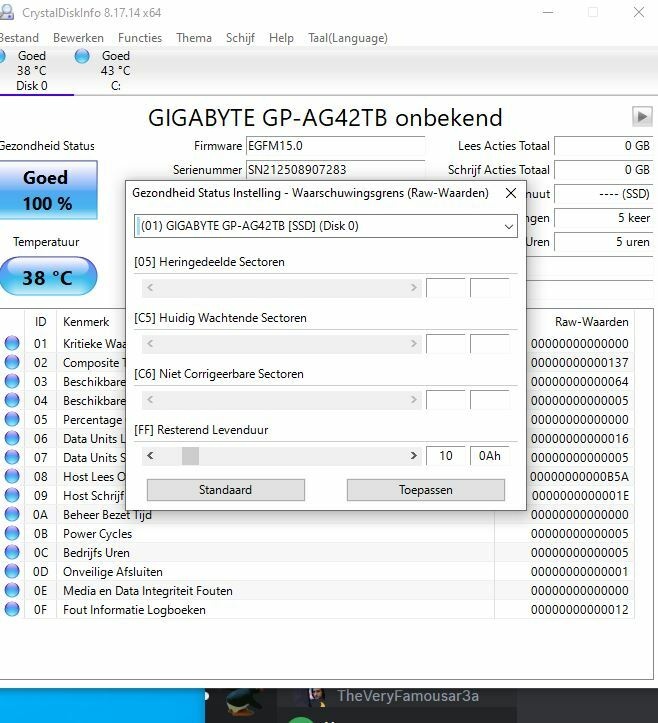This screenshot has height=723, width=658.
Task: Open the Functies menu
Action: 140,38
